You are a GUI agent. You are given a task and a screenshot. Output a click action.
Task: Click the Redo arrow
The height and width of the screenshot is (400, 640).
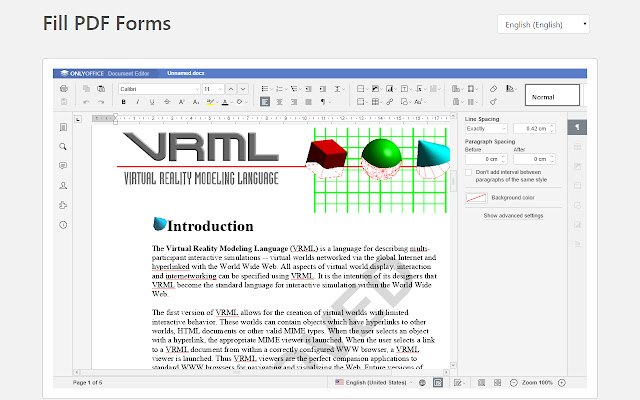[101, 102]
